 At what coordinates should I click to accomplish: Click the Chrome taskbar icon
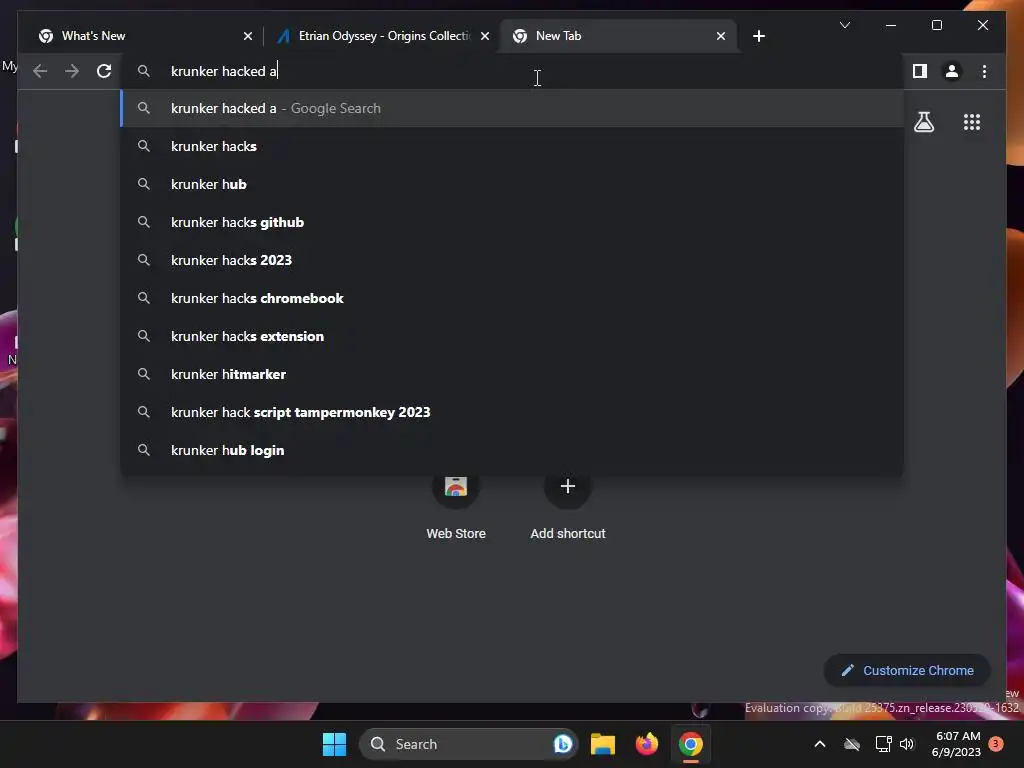pyautogui.click(x=690, y=744)
